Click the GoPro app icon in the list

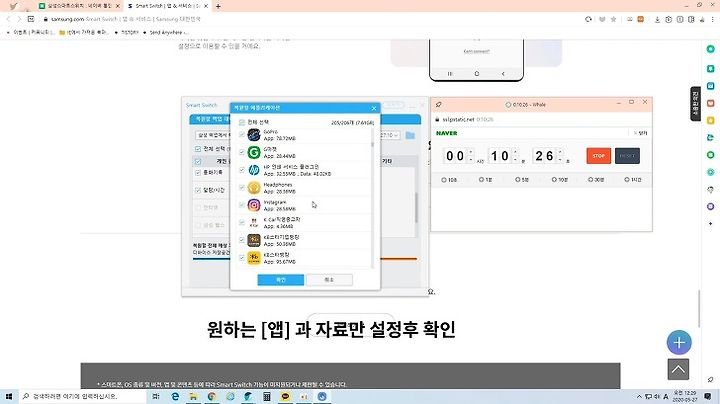click(x=254, y=135)
